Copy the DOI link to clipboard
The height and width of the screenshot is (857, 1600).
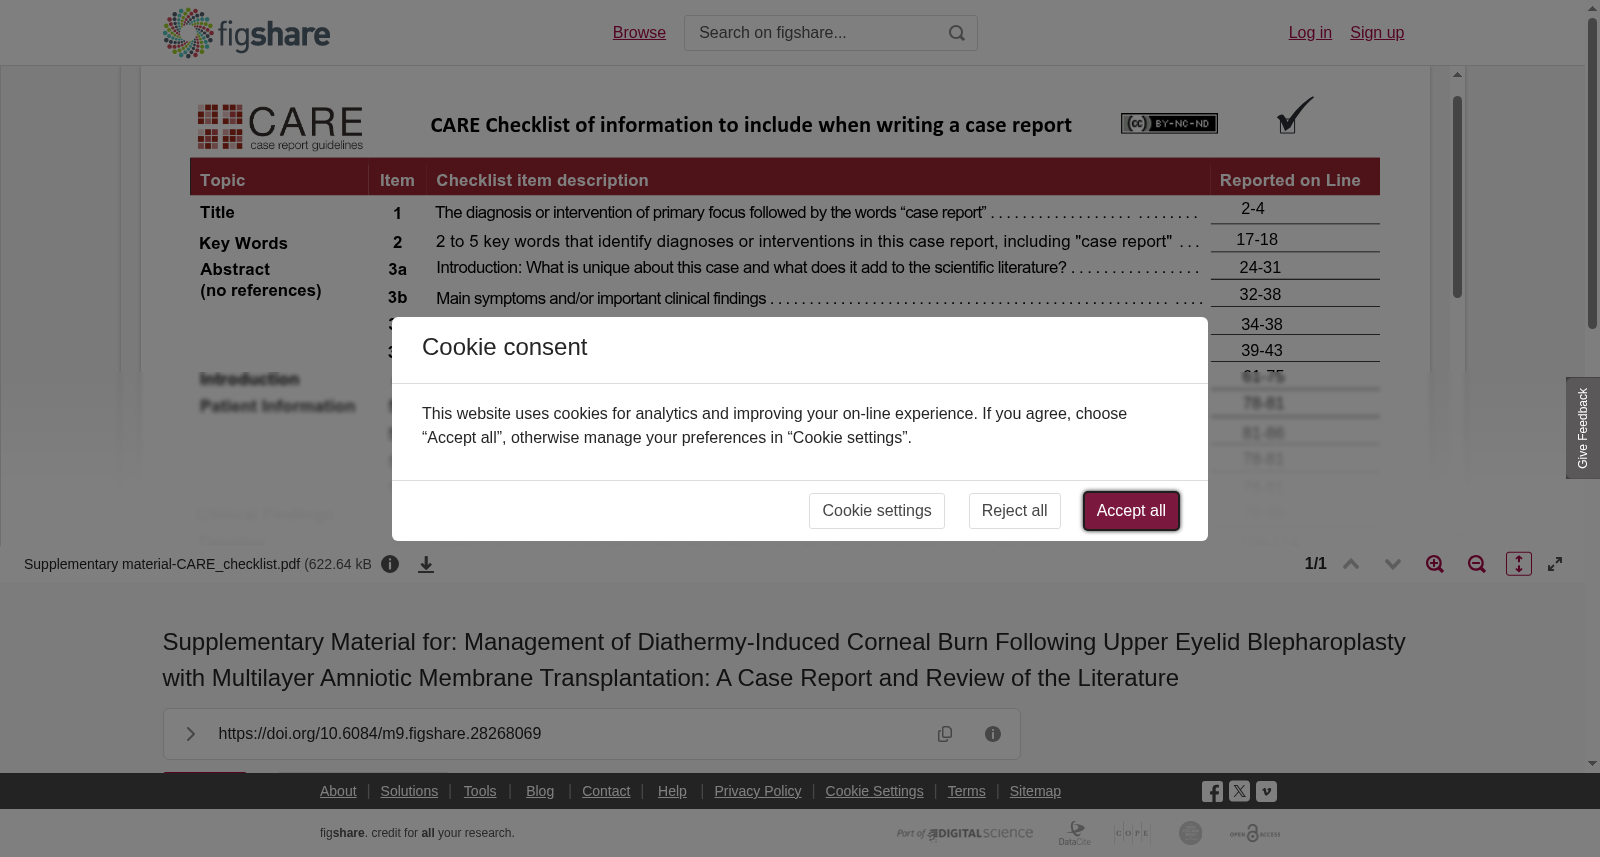[945, 734]
